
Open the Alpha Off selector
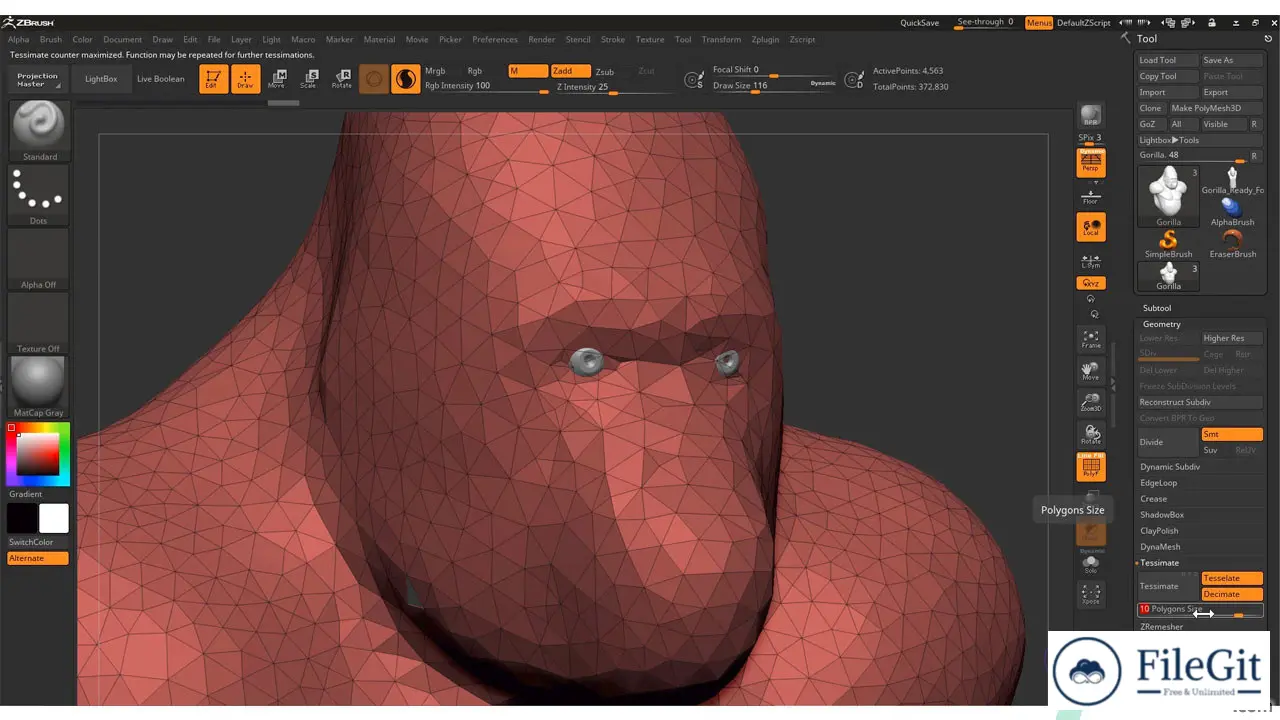pyautogui.click(x=39, y=259)
